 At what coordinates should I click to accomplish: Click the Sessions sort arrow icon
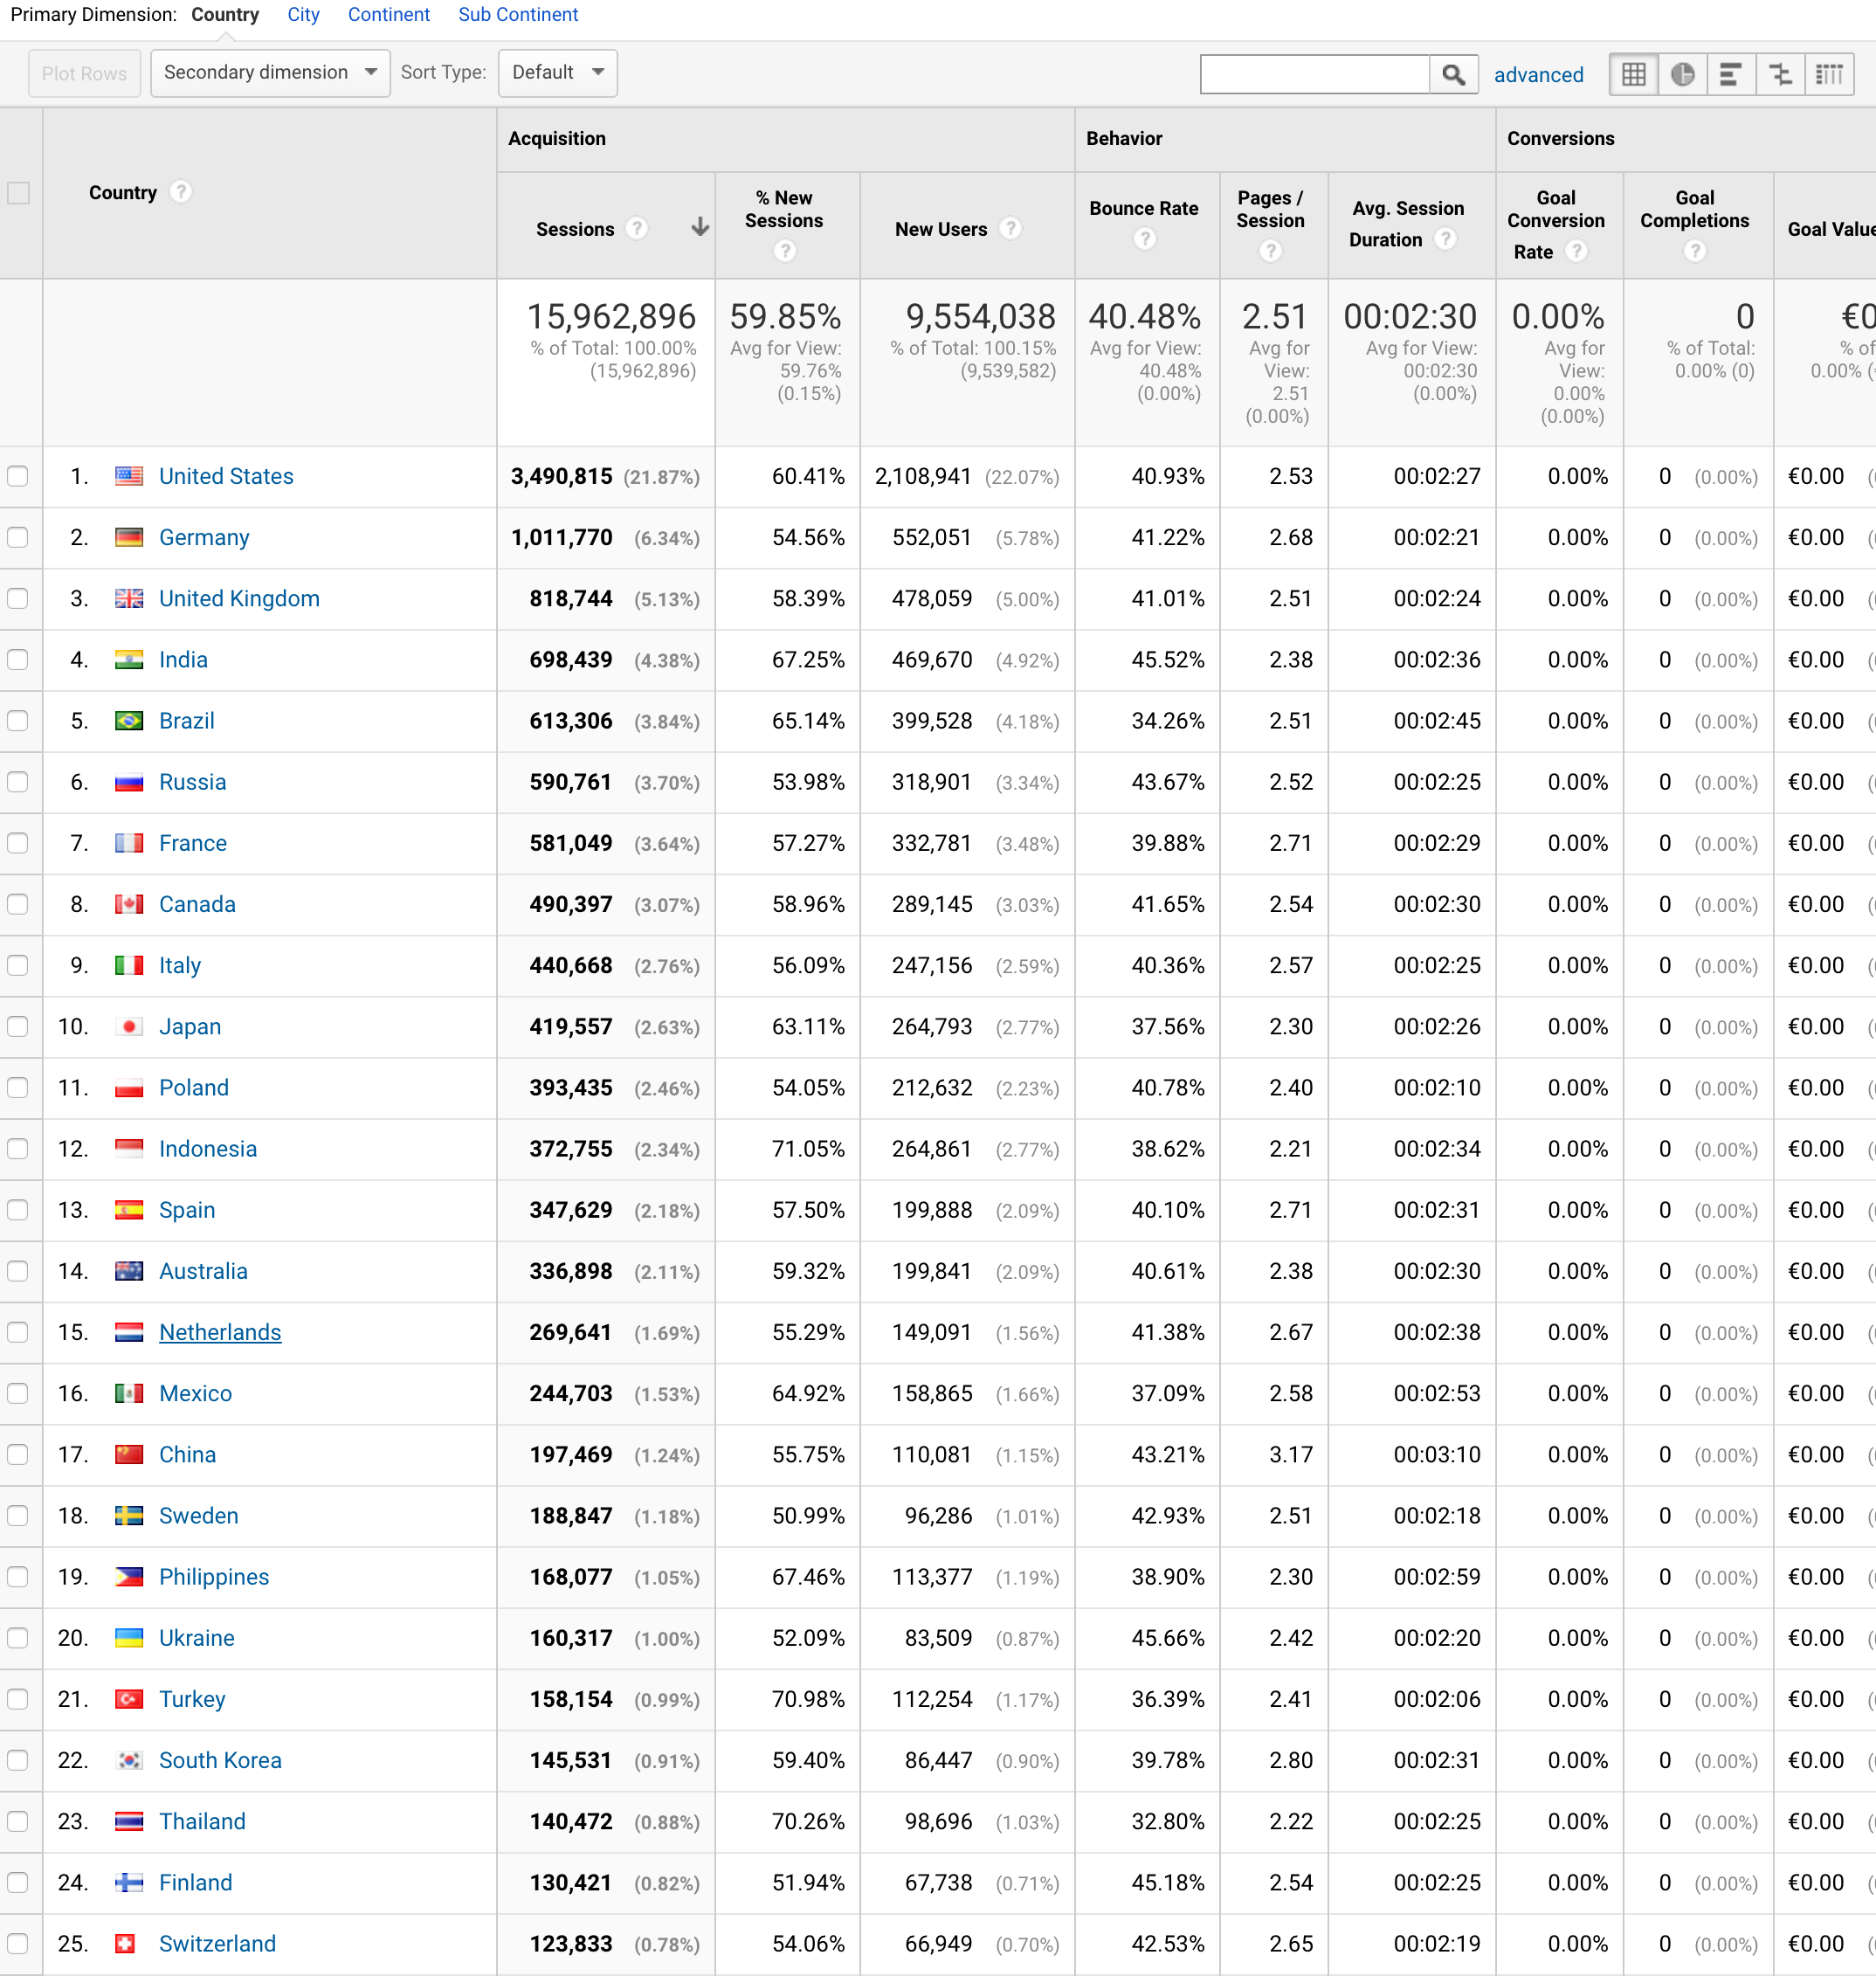(700, 228)
